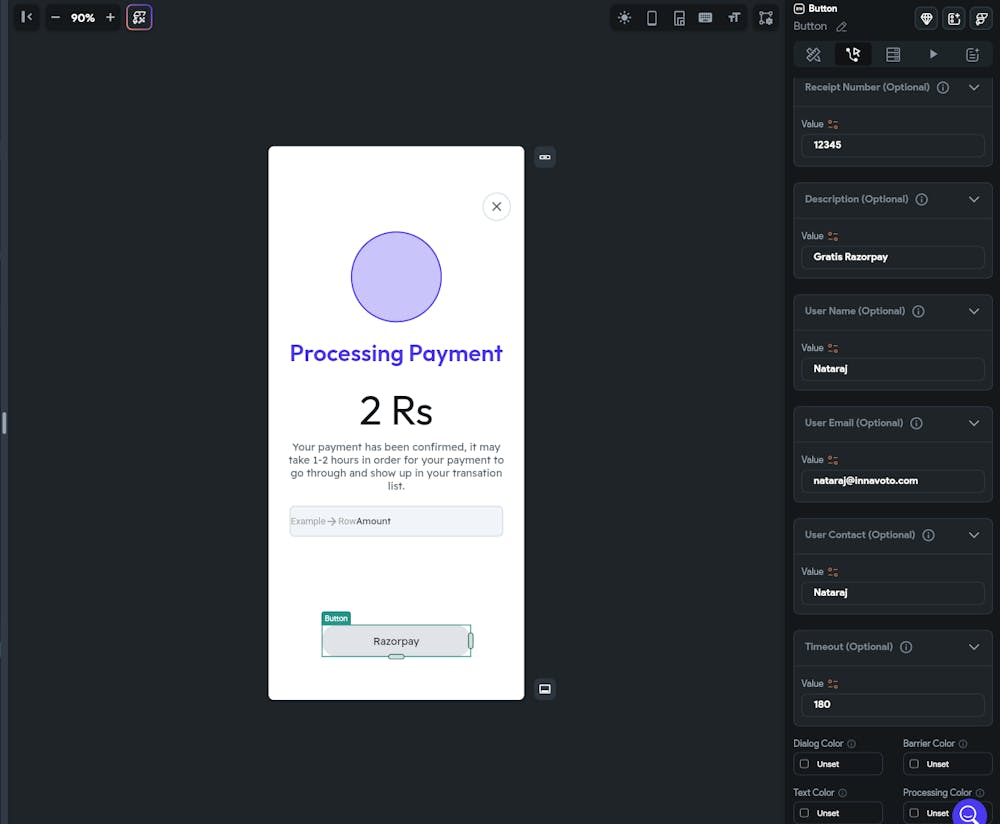Select the purple circle avatar on canvas
Viewport: 1000px width, 824px height.
tap(396, 277)
